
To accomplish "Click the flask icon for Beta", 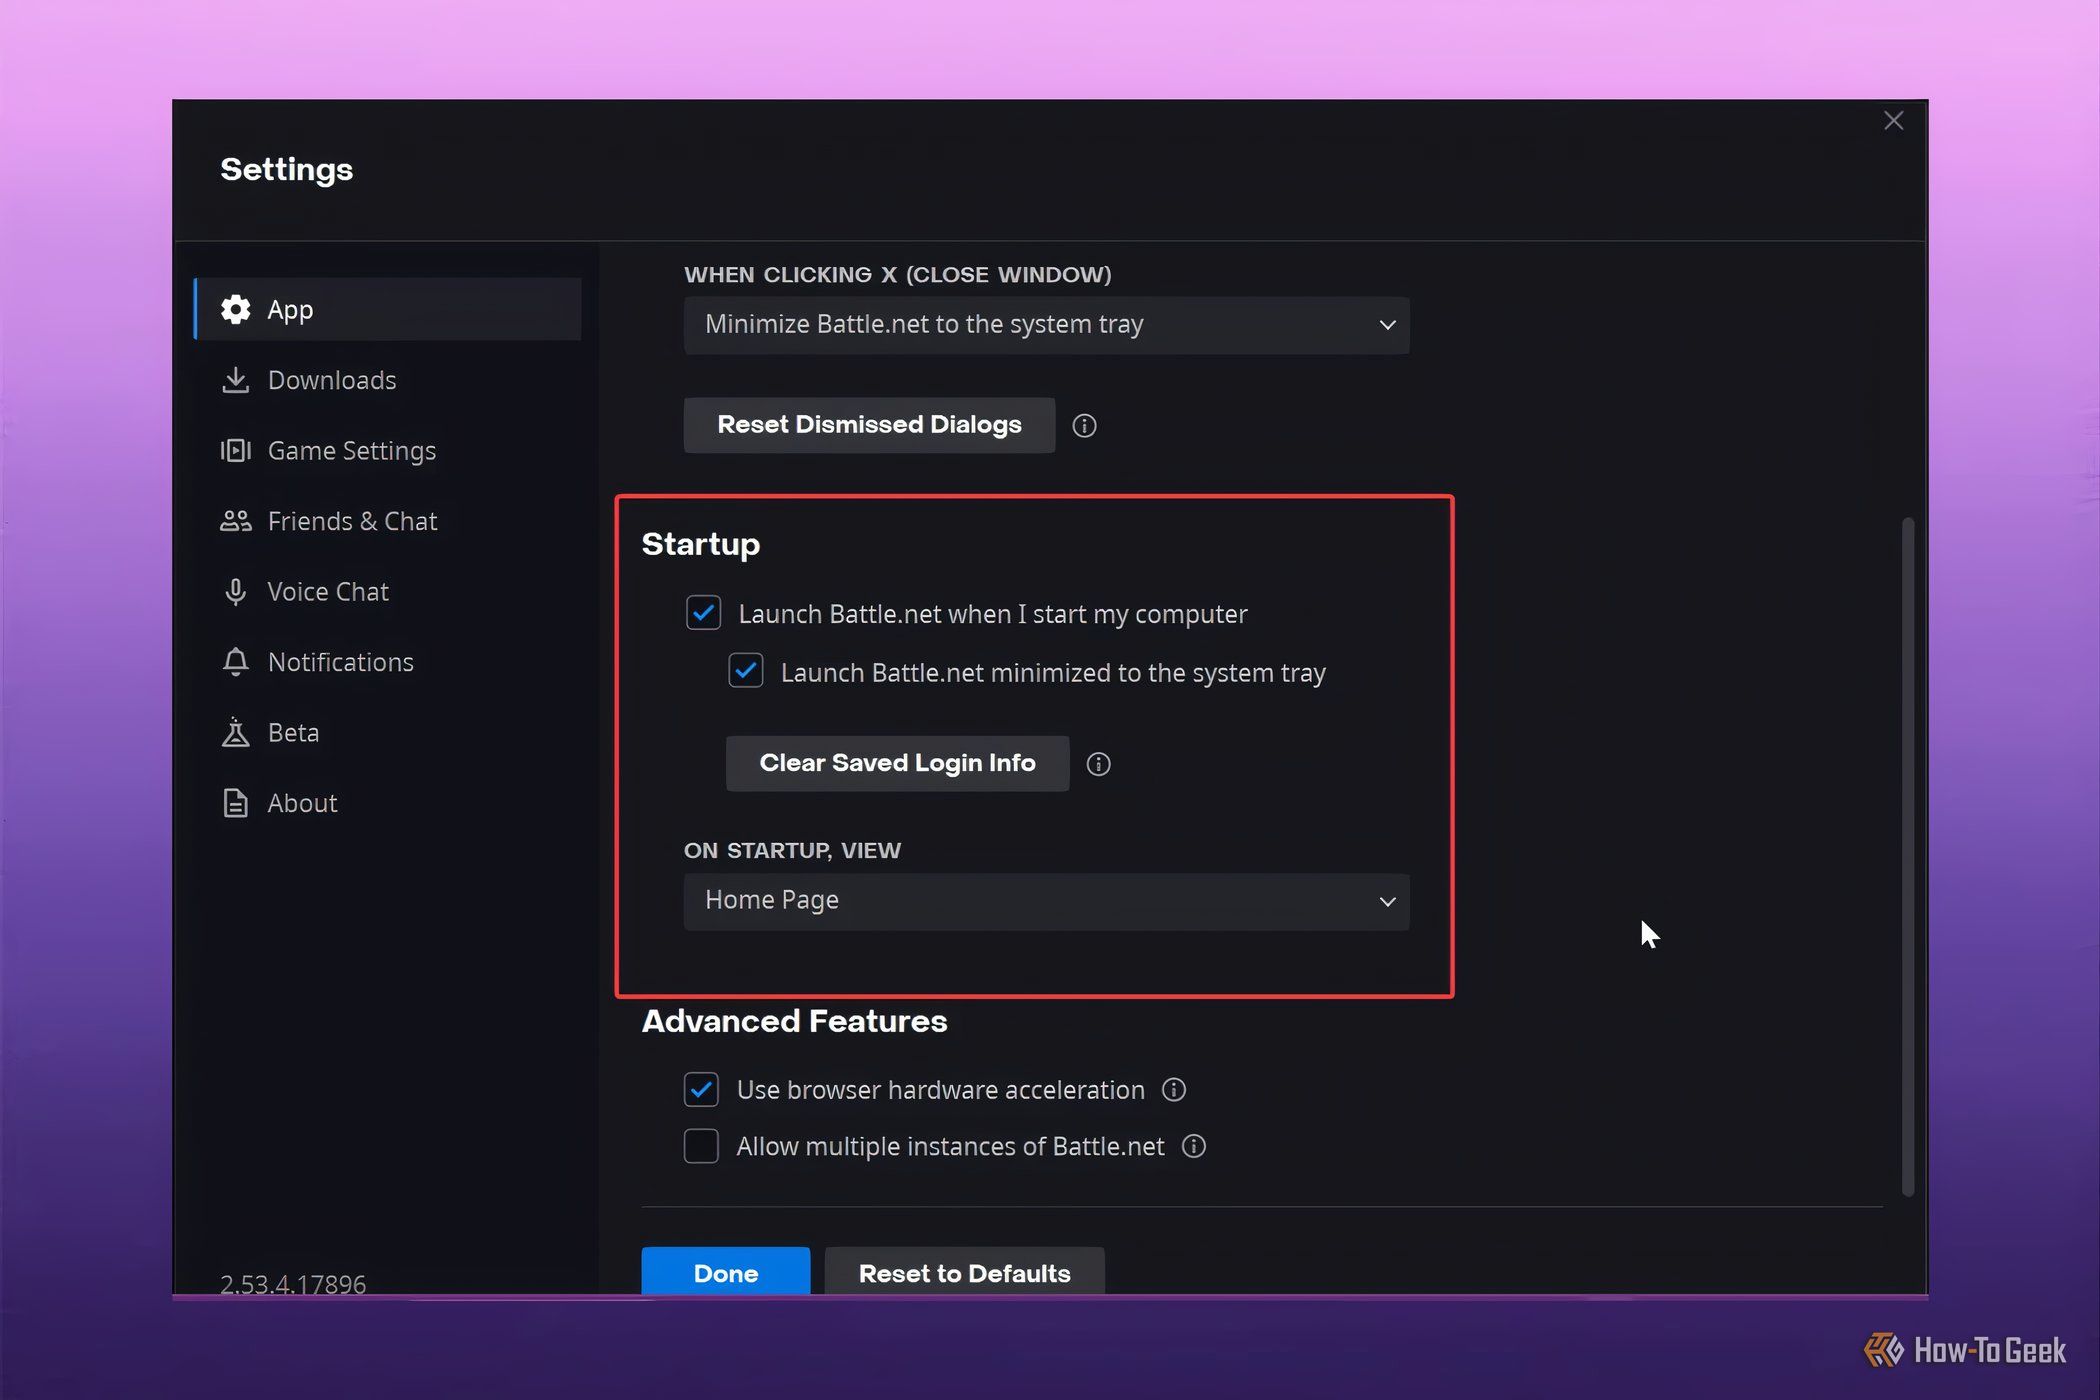I will coord(235,732).
